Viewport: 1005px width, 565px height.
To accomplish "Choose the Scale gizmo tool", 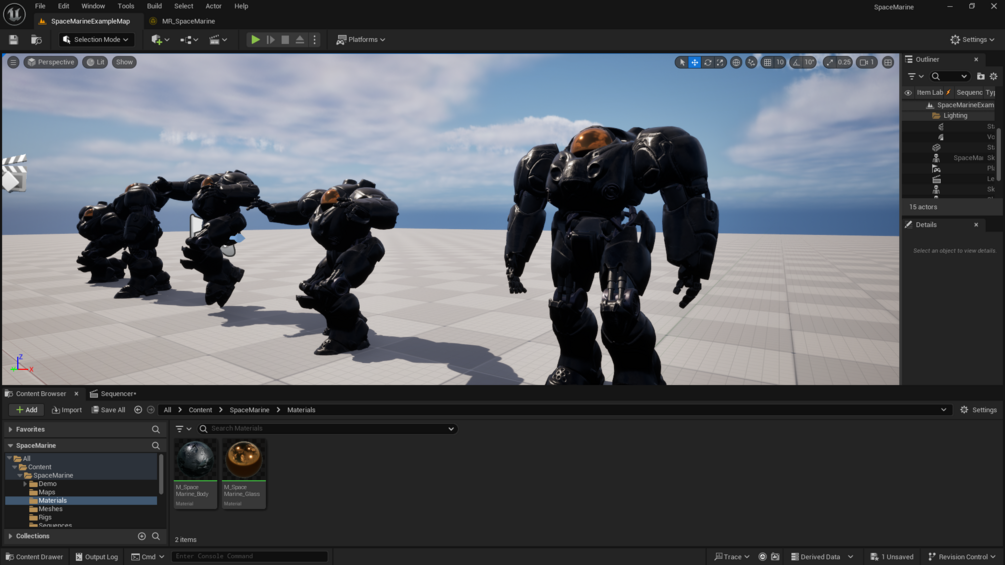I will point(720,62).
